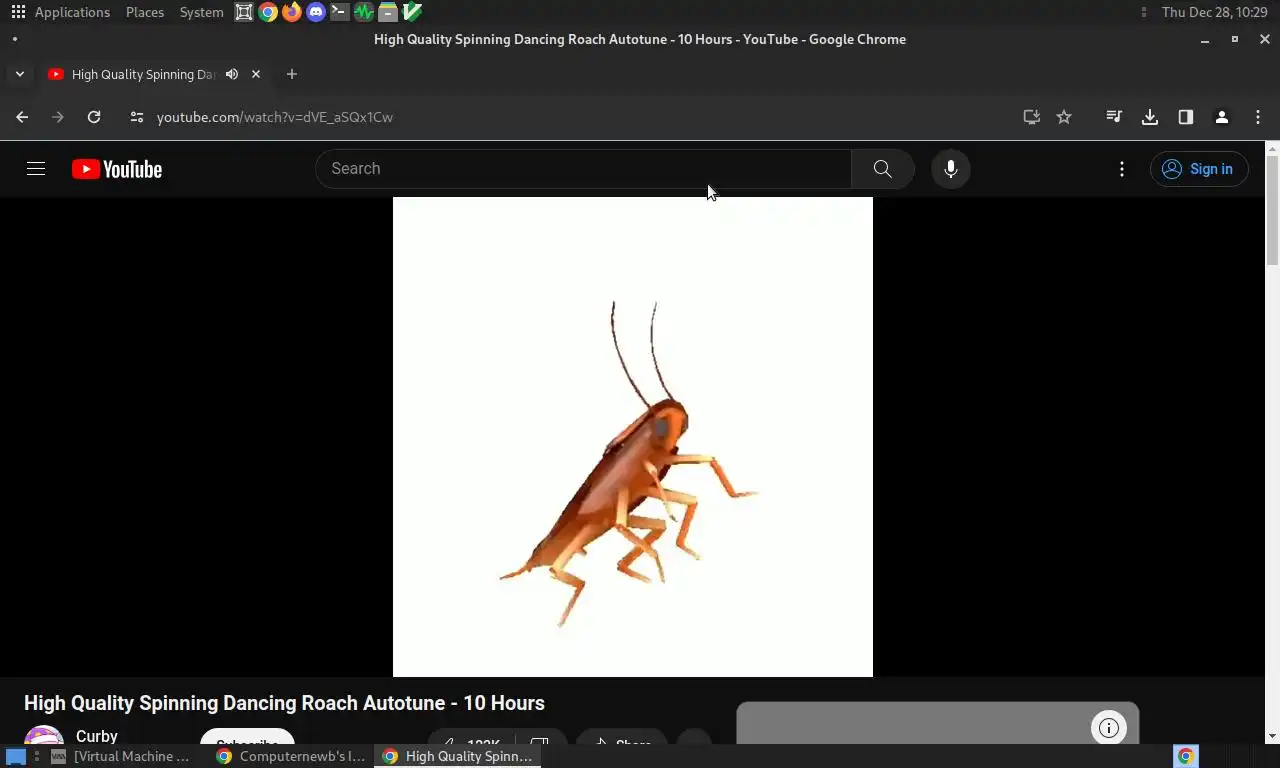Click the clock Thu Dec 28, 10:29
1280x768 pixels.
pyautogui.click(x=1214, y=12)
